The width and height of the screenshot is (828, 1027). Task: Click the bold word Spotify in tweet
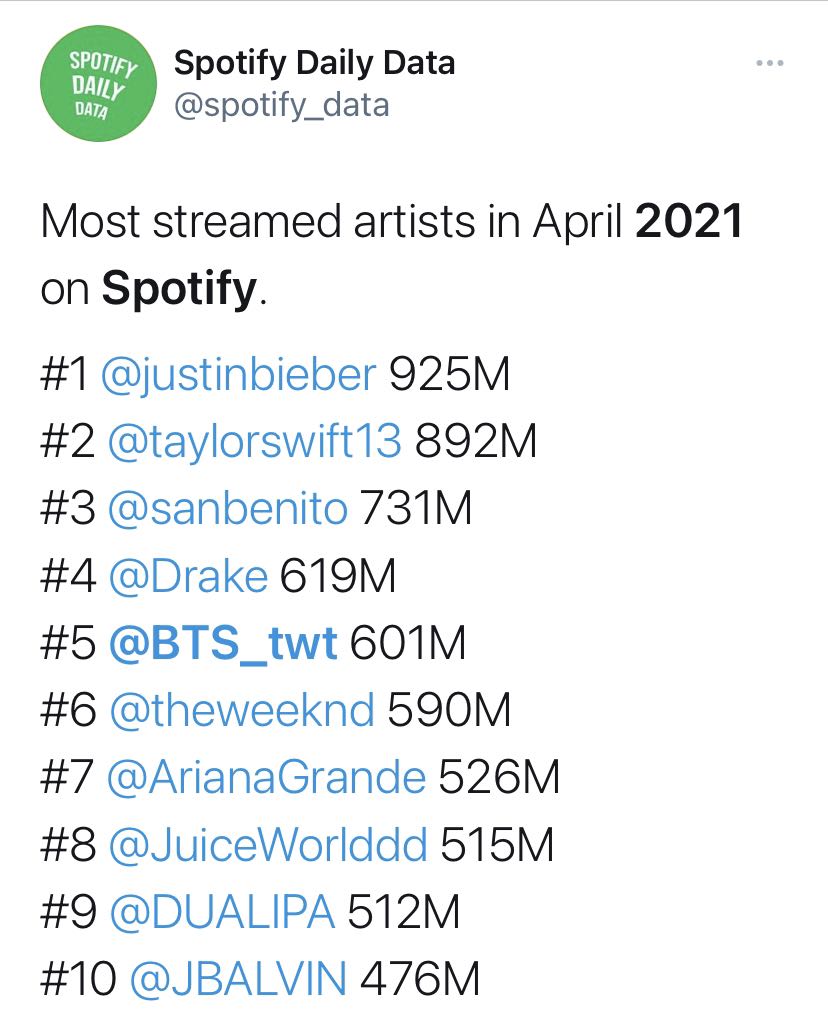coord(179,288)
